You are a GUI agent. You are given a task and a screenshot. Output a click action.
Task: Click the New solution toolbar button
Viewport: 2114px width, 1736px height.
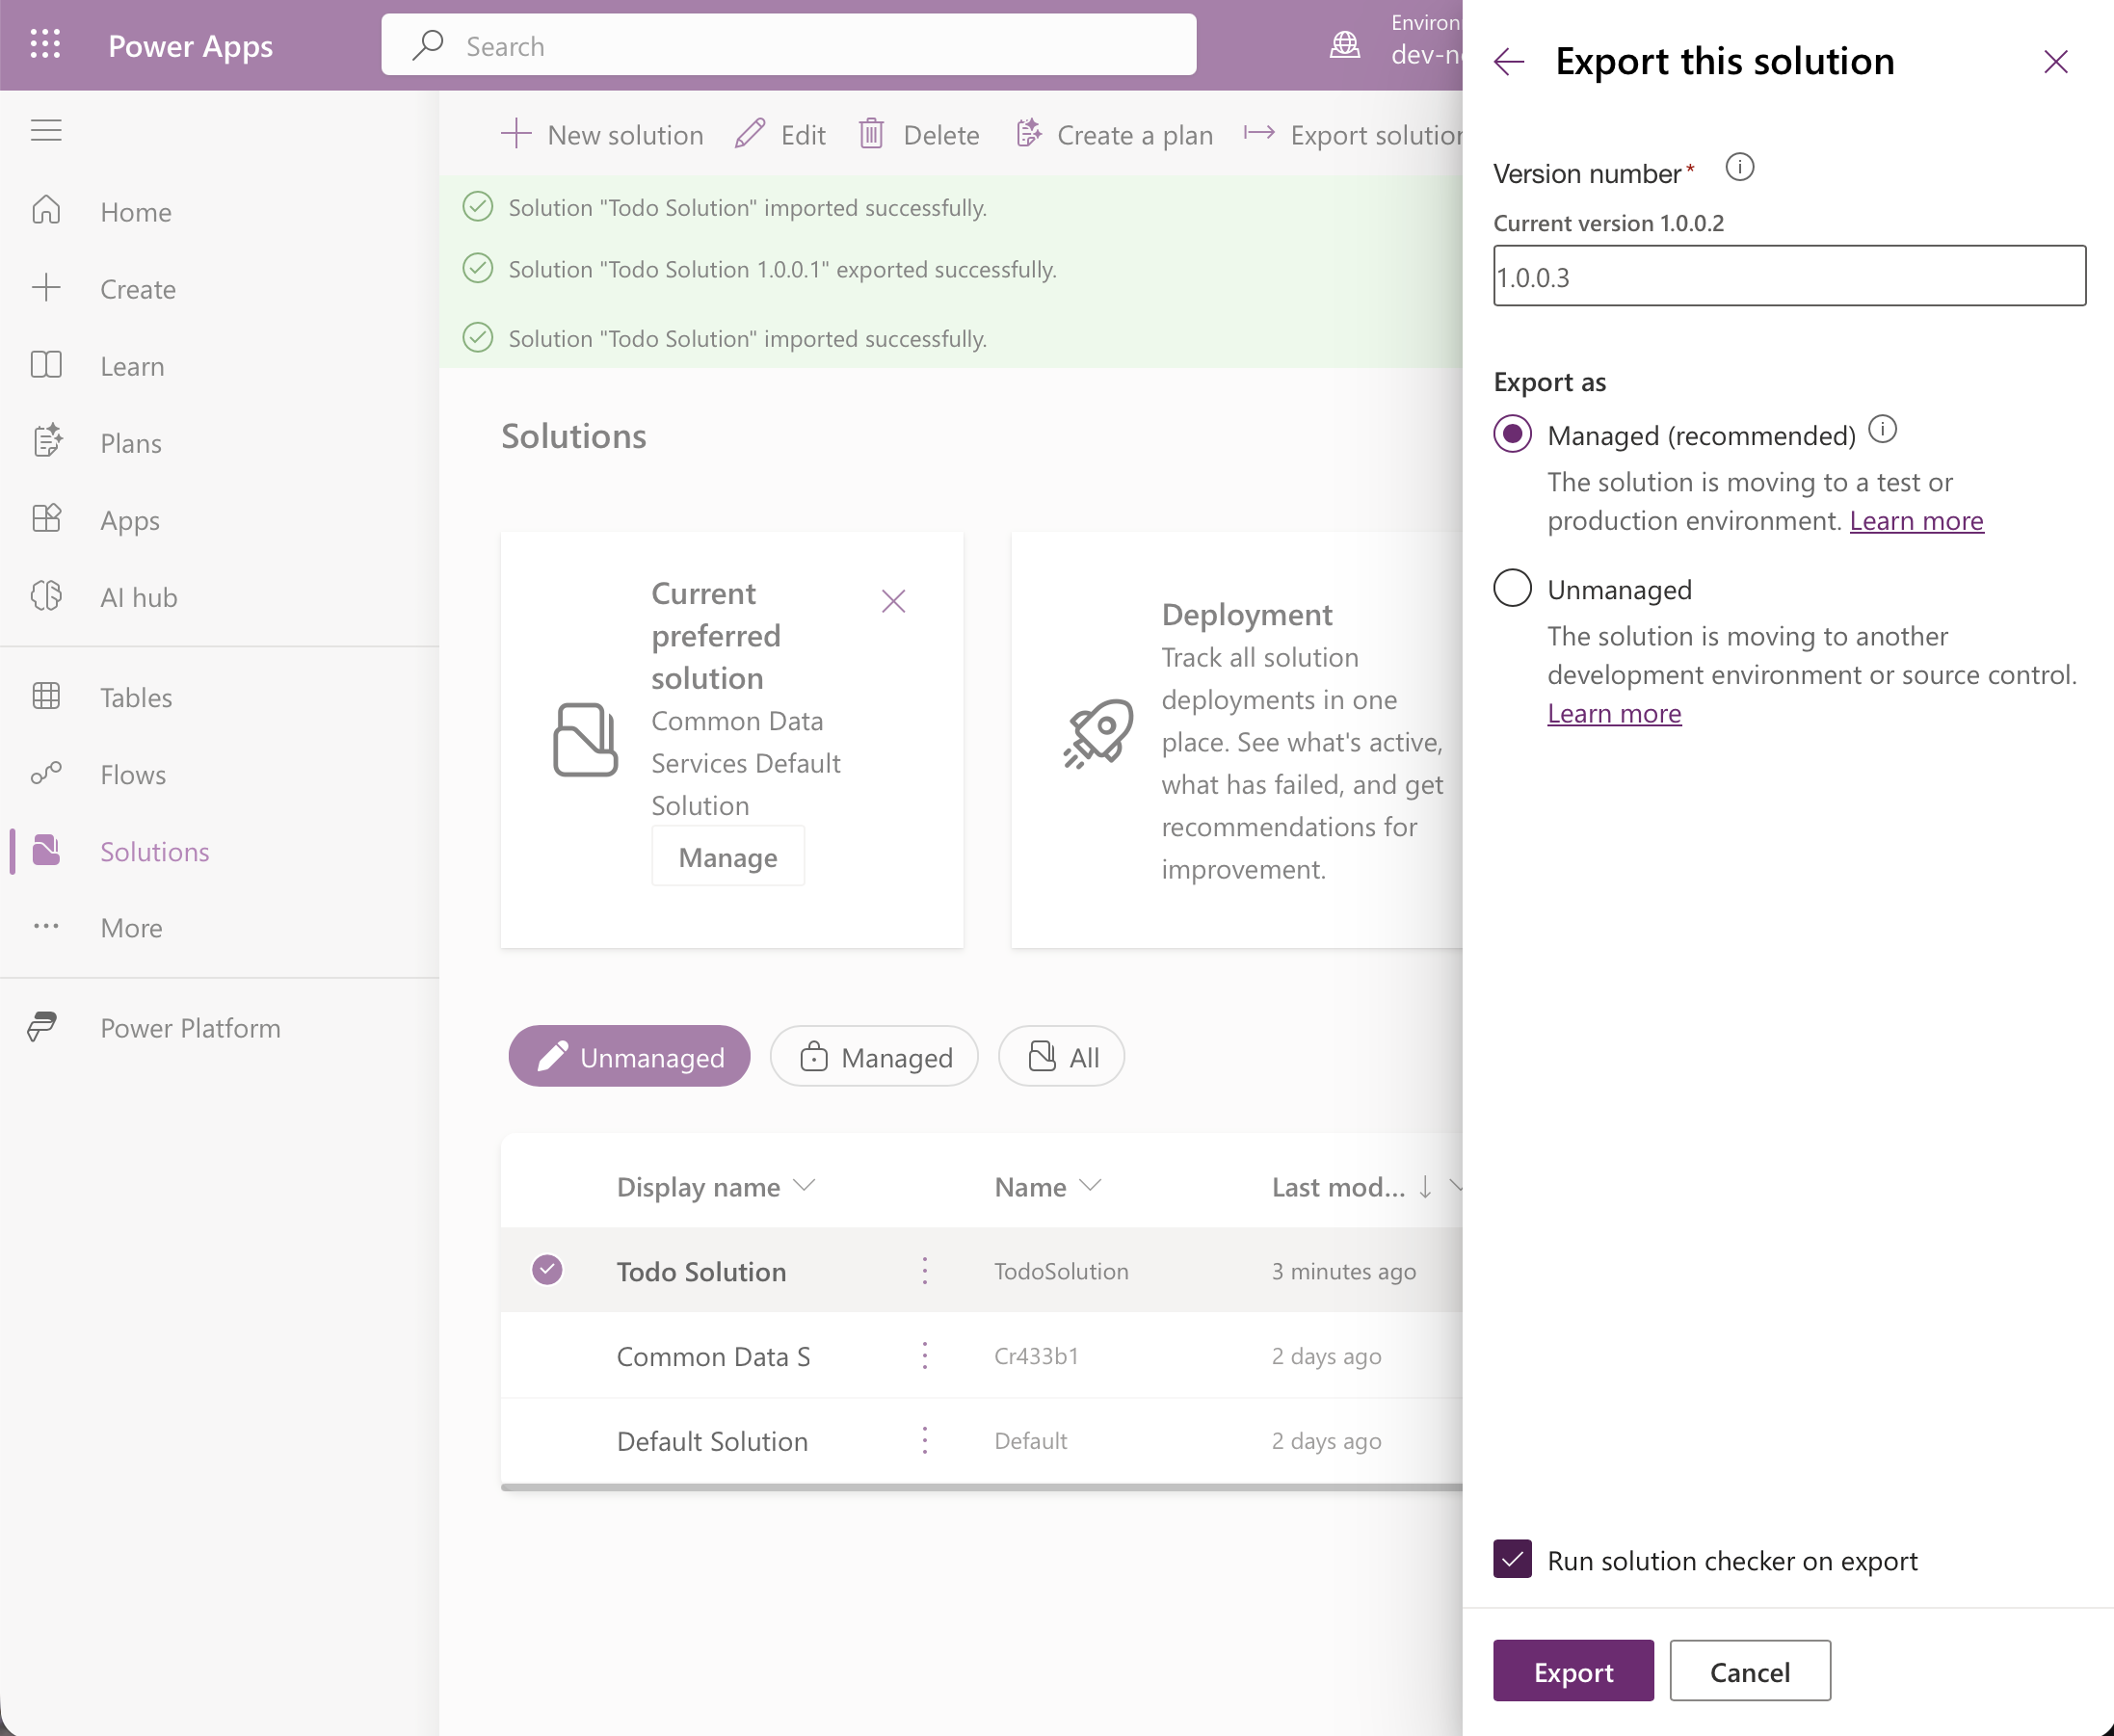(x=601, y=135)
